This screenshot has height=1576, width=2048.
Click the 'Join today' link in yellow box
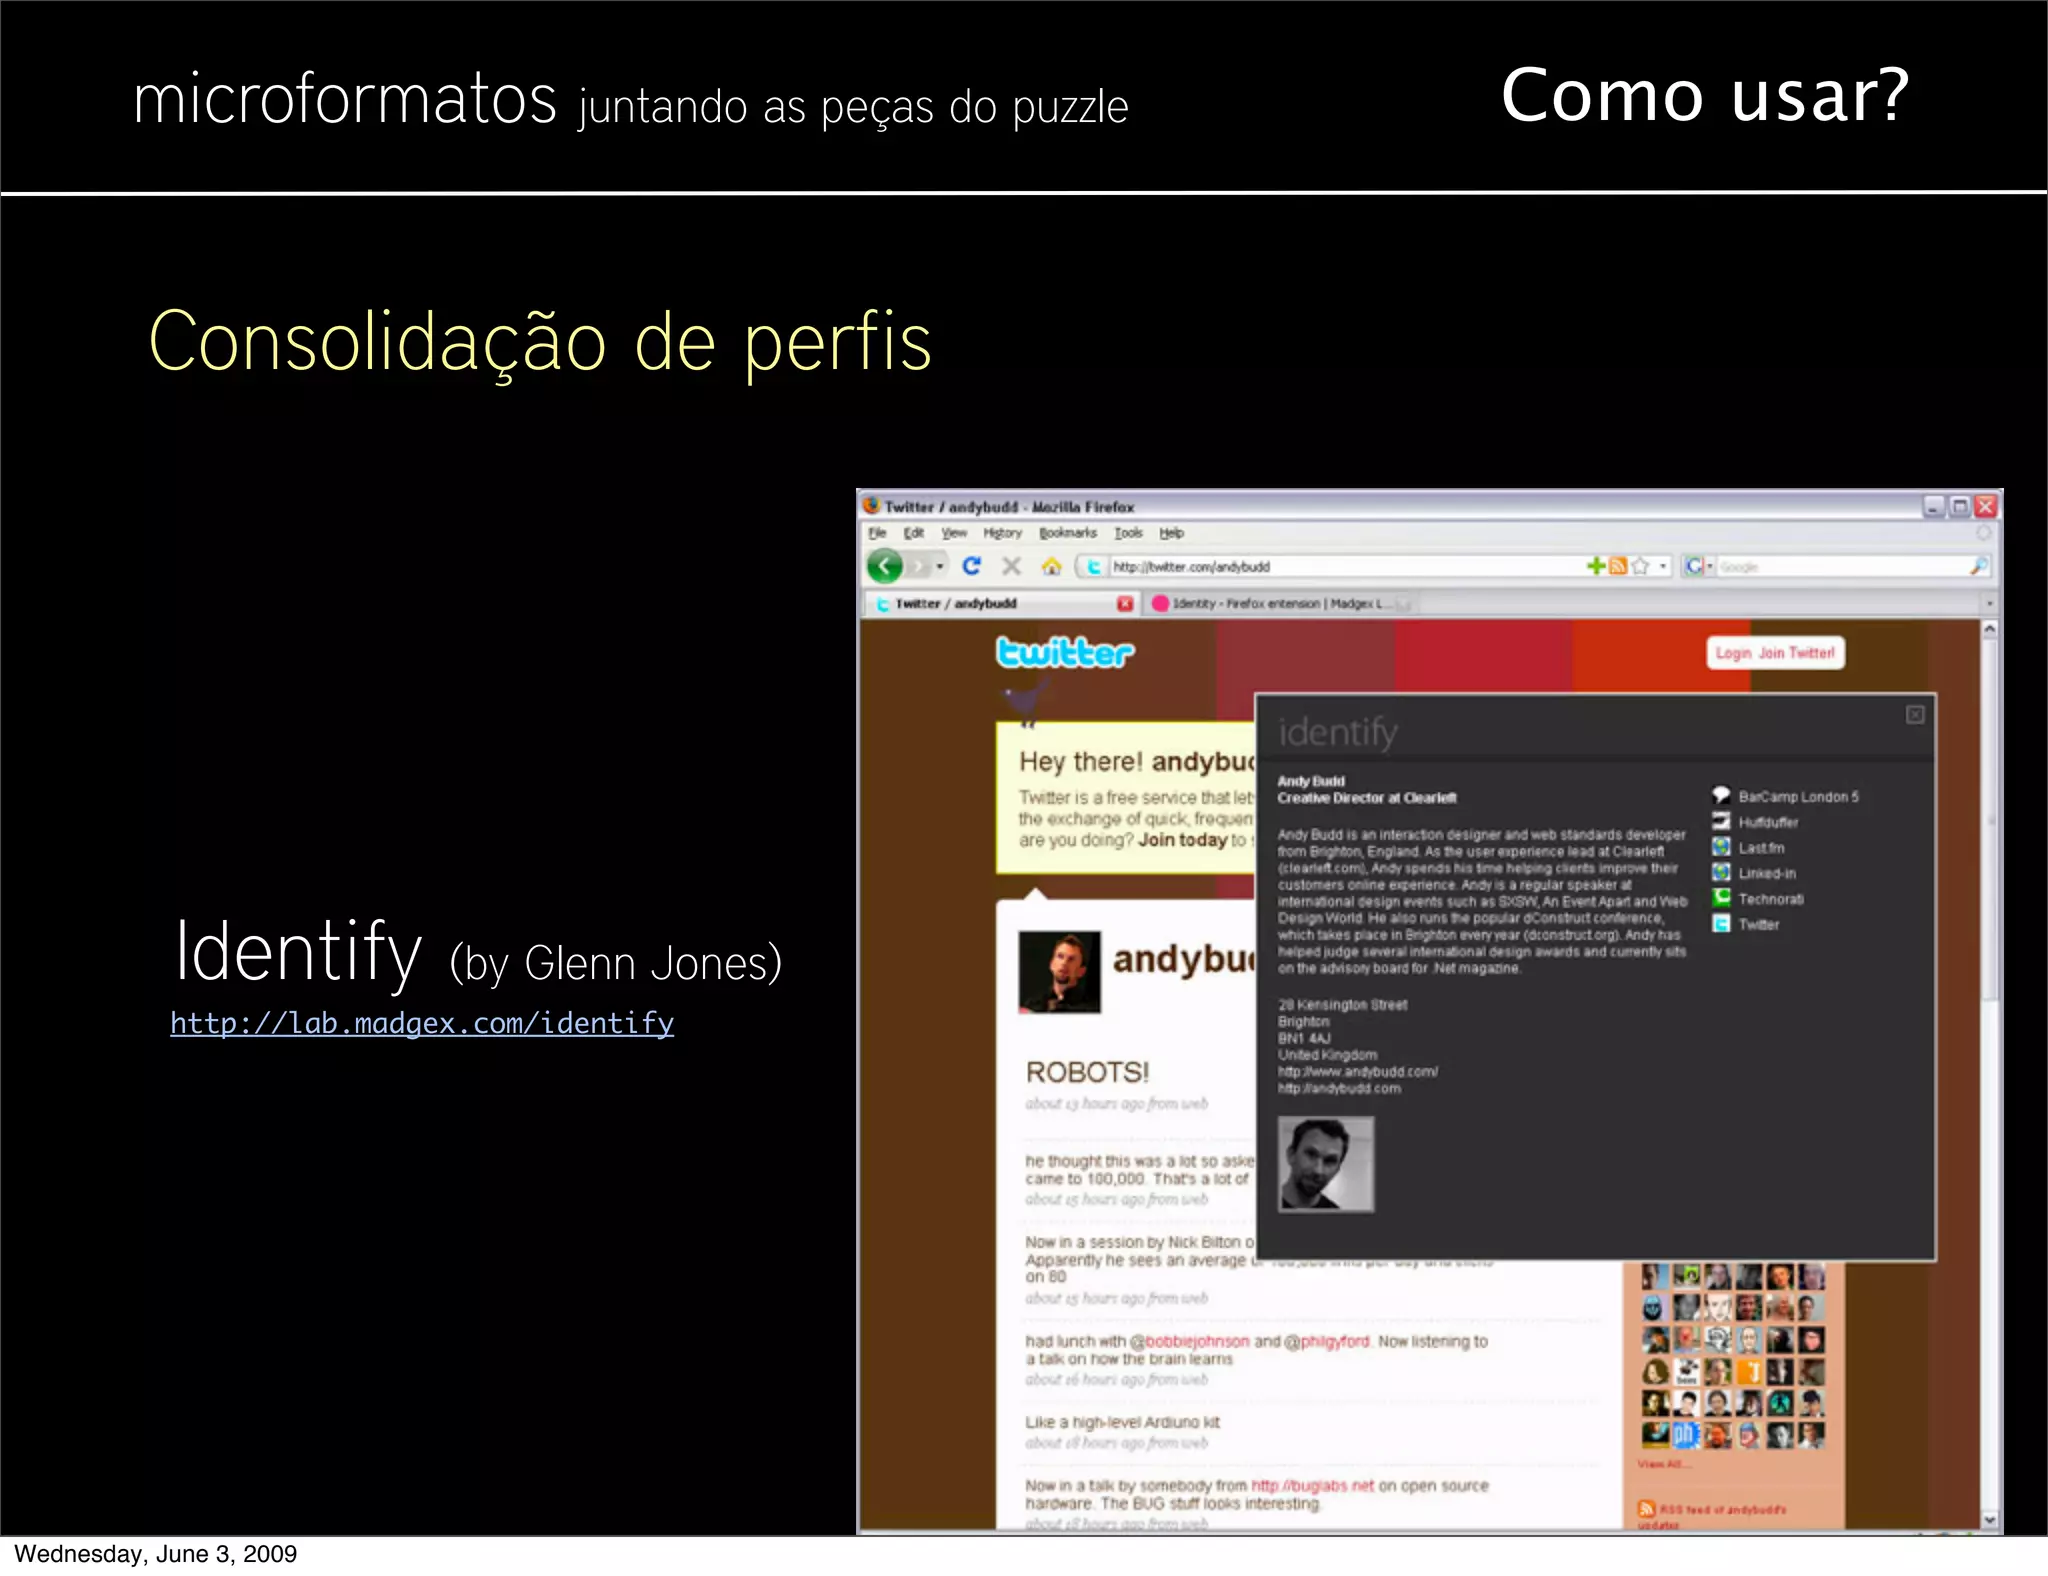click(x=1182, y=840)
